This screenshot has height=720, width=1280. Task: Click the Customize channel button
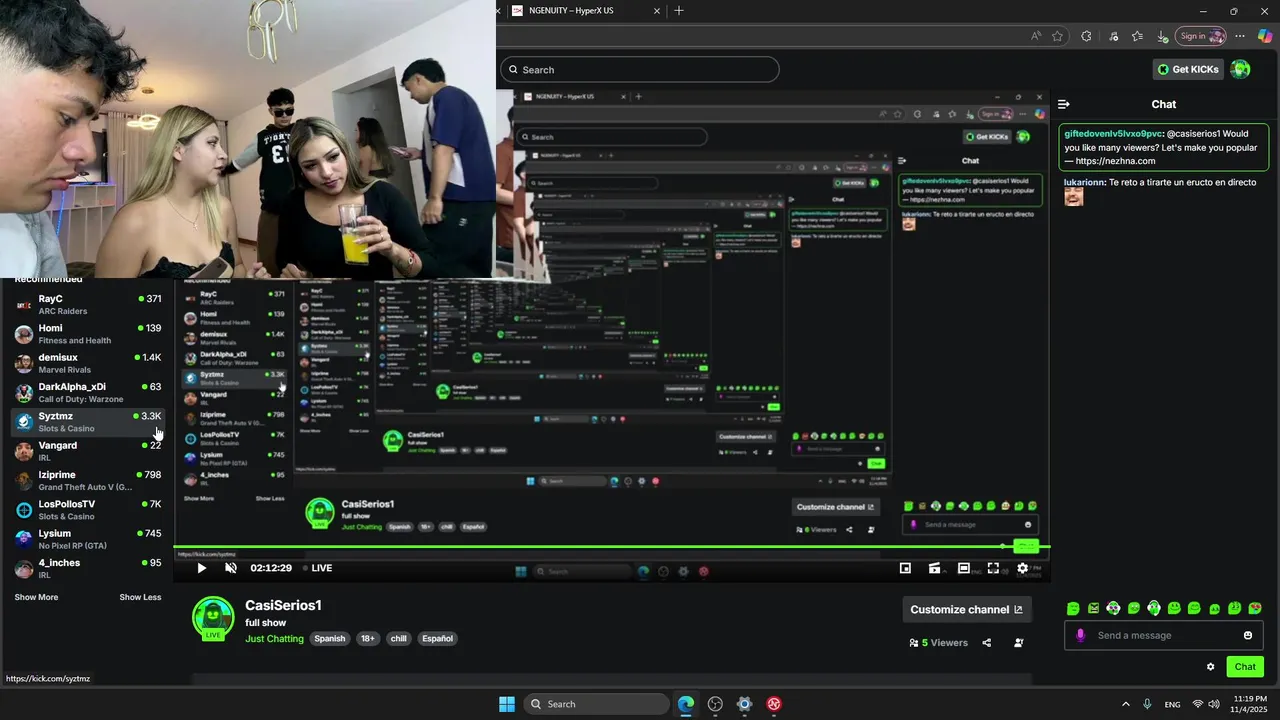tap(966, 609)
